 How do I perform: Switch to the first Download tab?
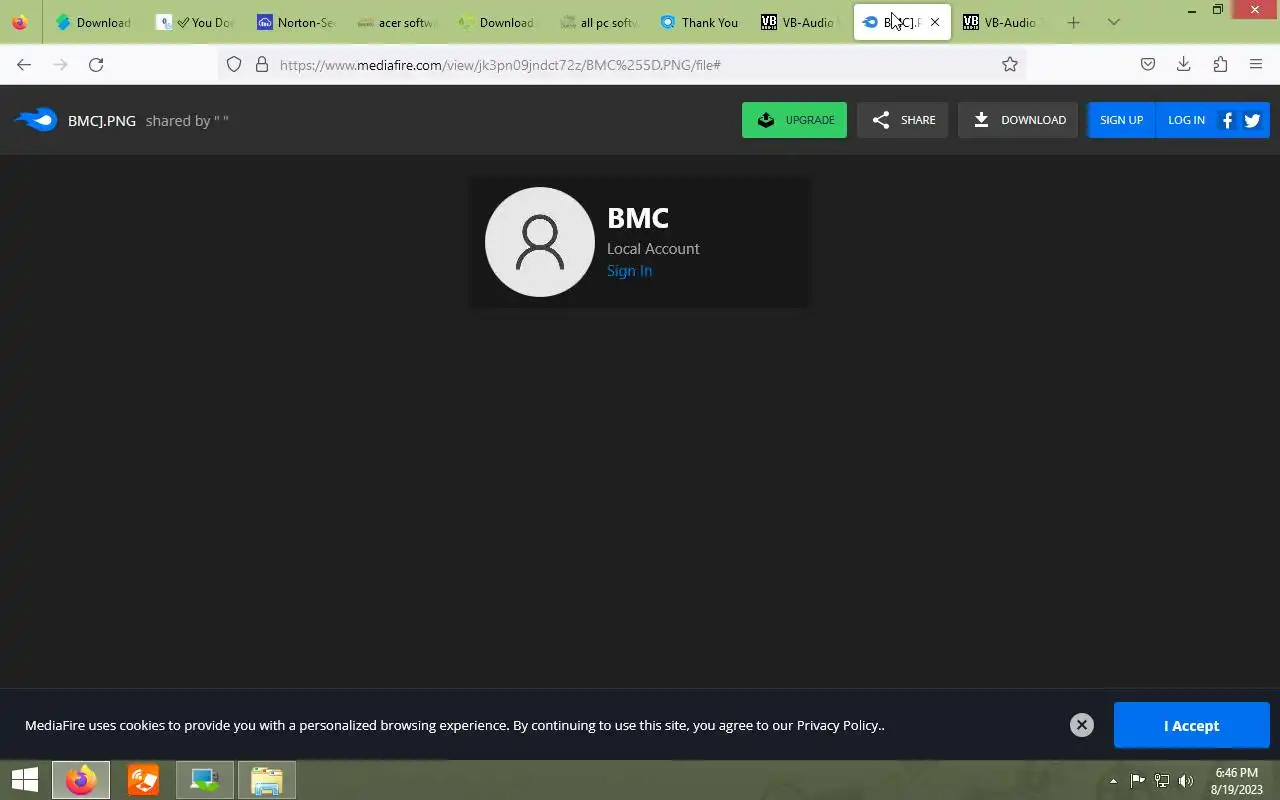(x=94, y=22)
